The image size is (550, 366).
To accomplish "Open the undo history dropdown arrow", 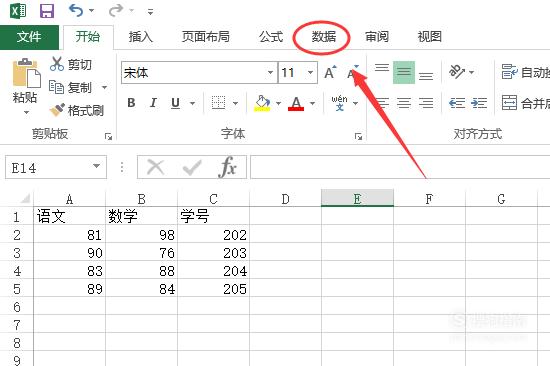I will tap(92, 11).
